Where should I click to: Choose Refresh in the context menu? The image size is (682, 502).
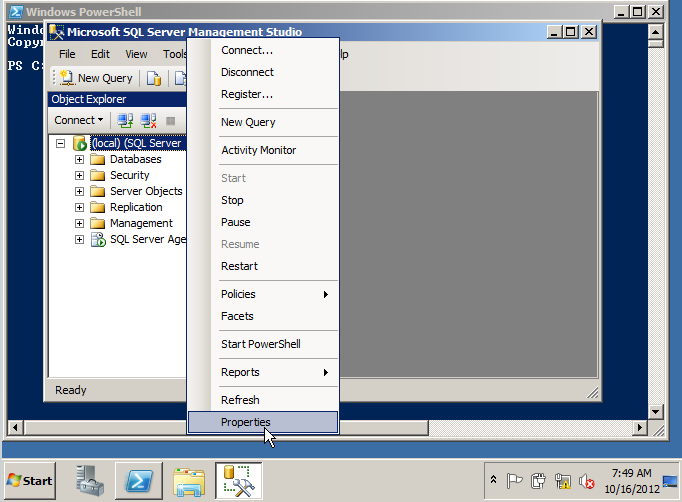[x=263, y=400]
